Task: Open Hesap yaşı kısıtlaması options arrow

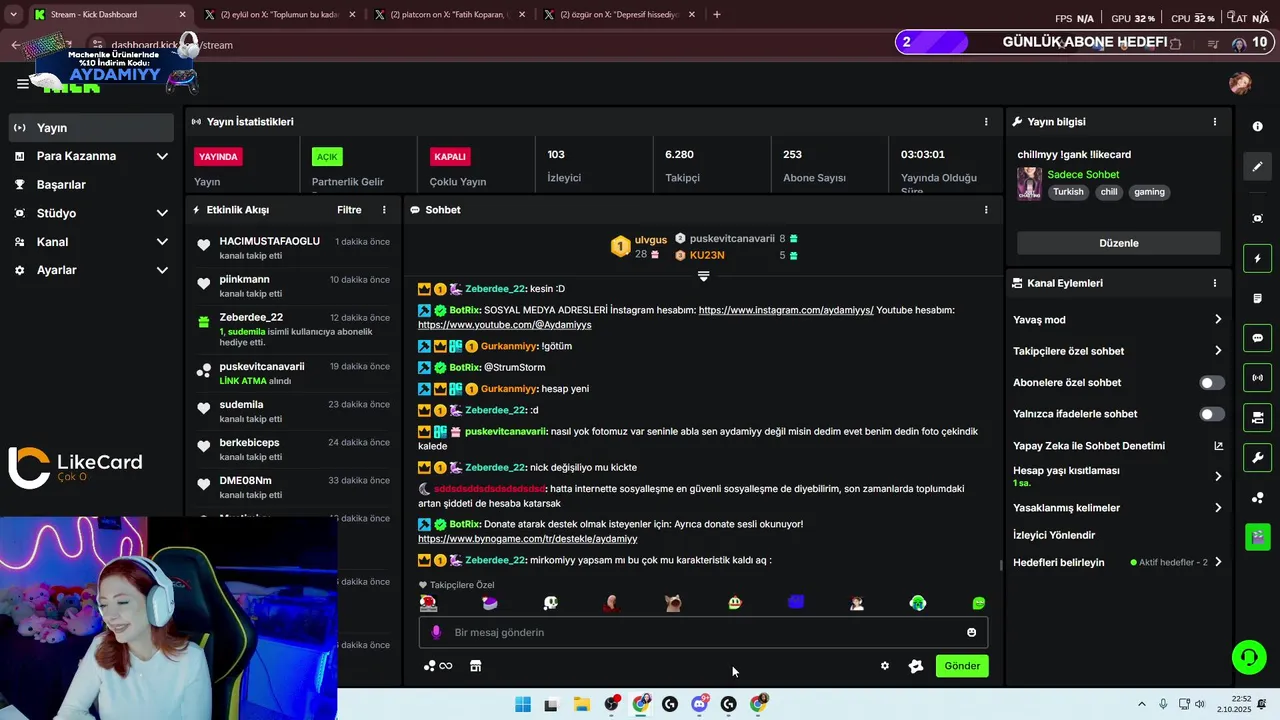Action: 1217,476
